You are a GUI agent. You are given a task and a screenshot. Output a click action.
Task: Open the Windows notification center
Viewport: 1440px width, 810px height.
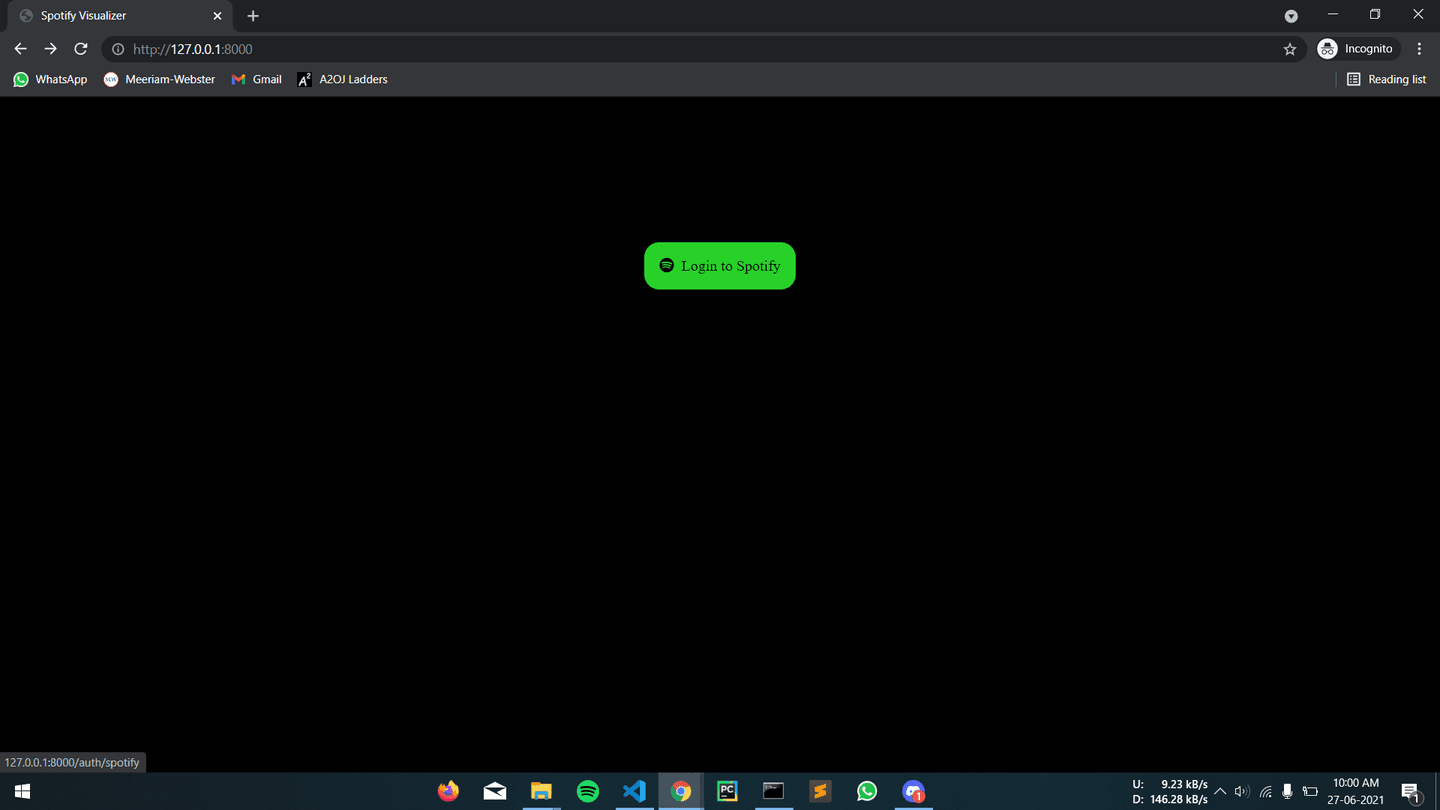point(1411,791)
